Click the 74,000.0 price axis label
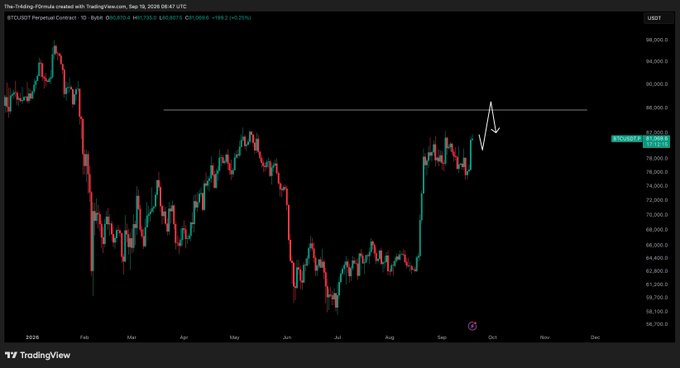Image resolution: width=680 pixels, height=368 pixels. 657,186
